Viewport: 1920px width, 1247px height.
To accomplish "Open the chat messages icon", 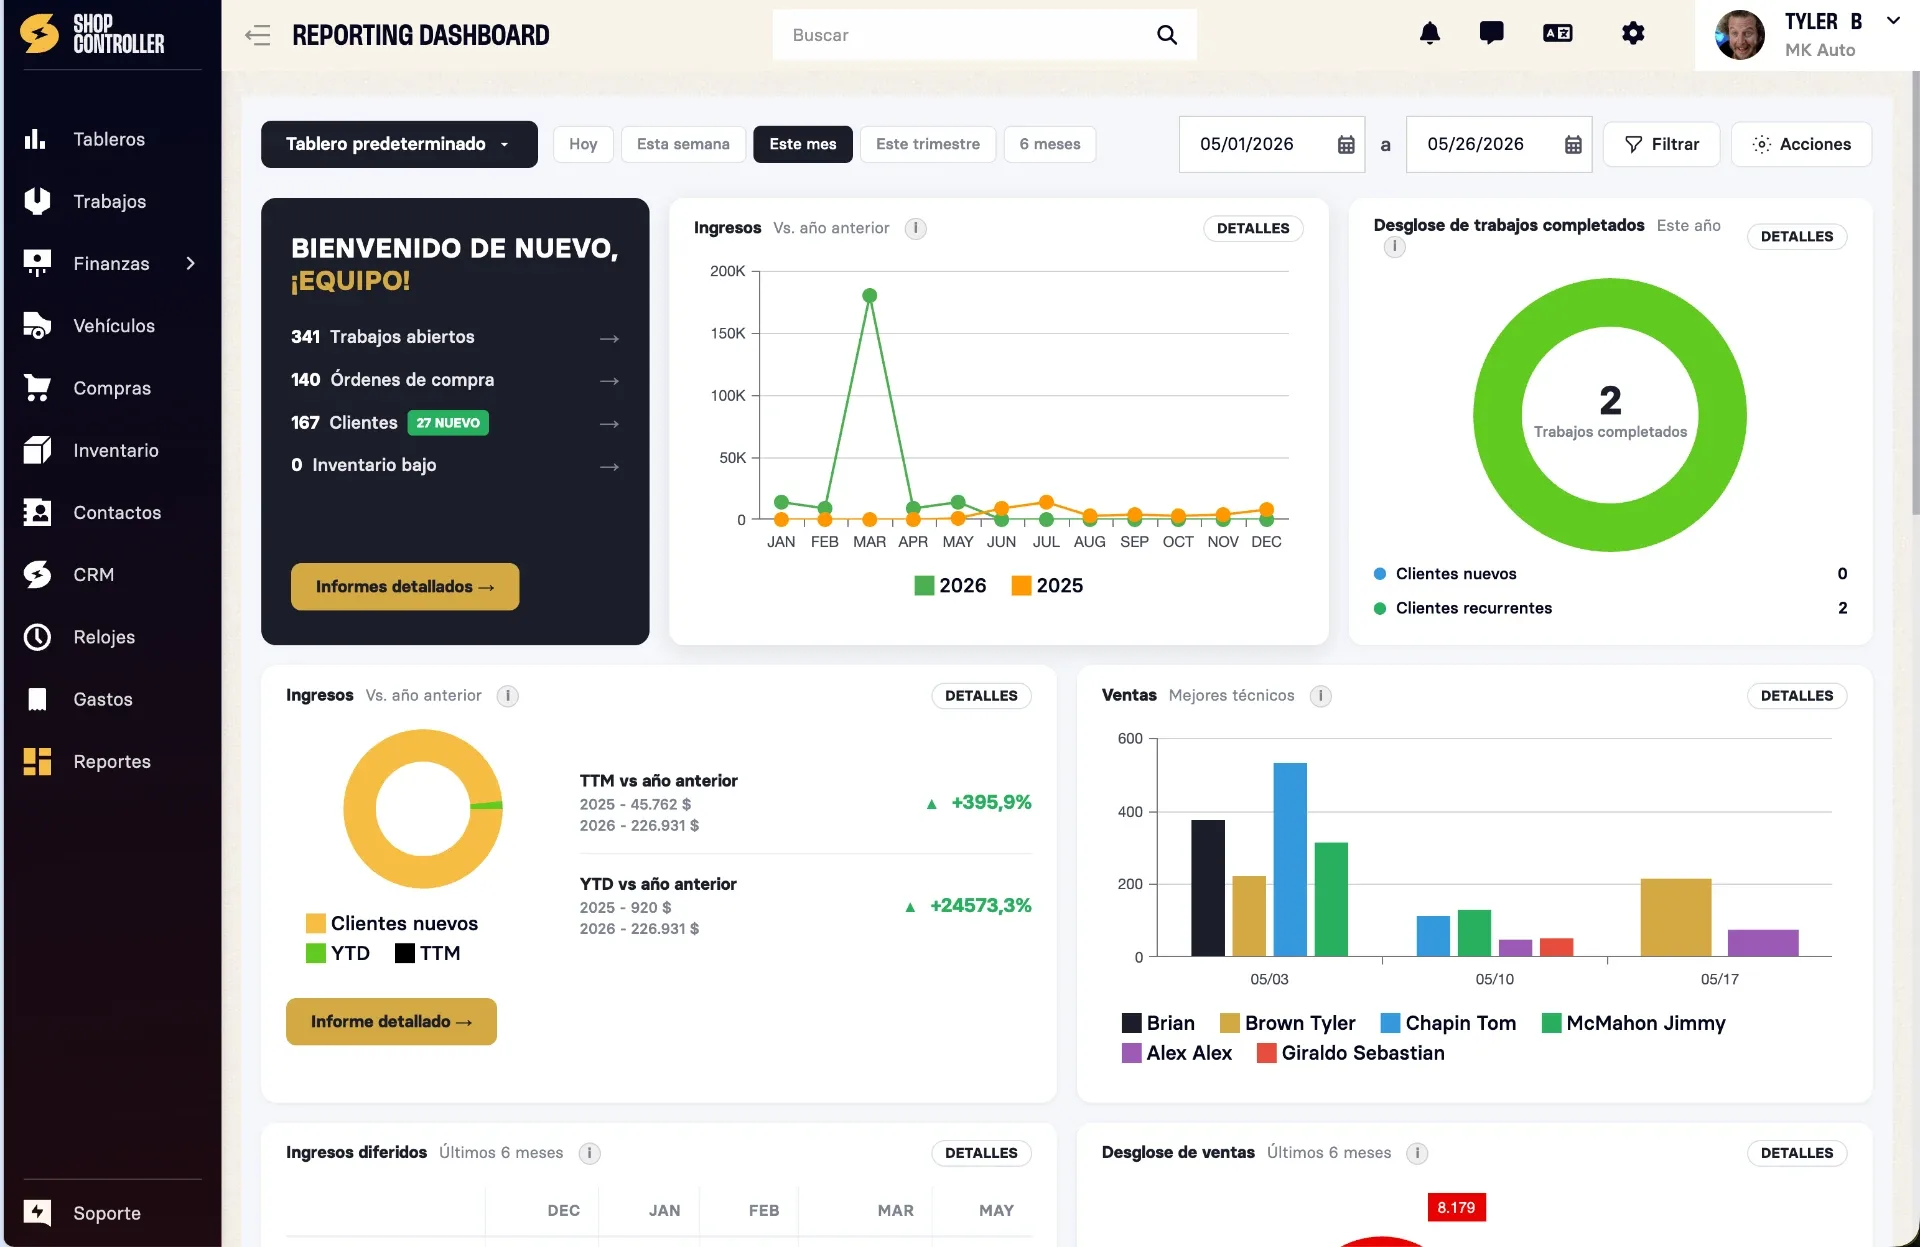I will click(1491, 34).
